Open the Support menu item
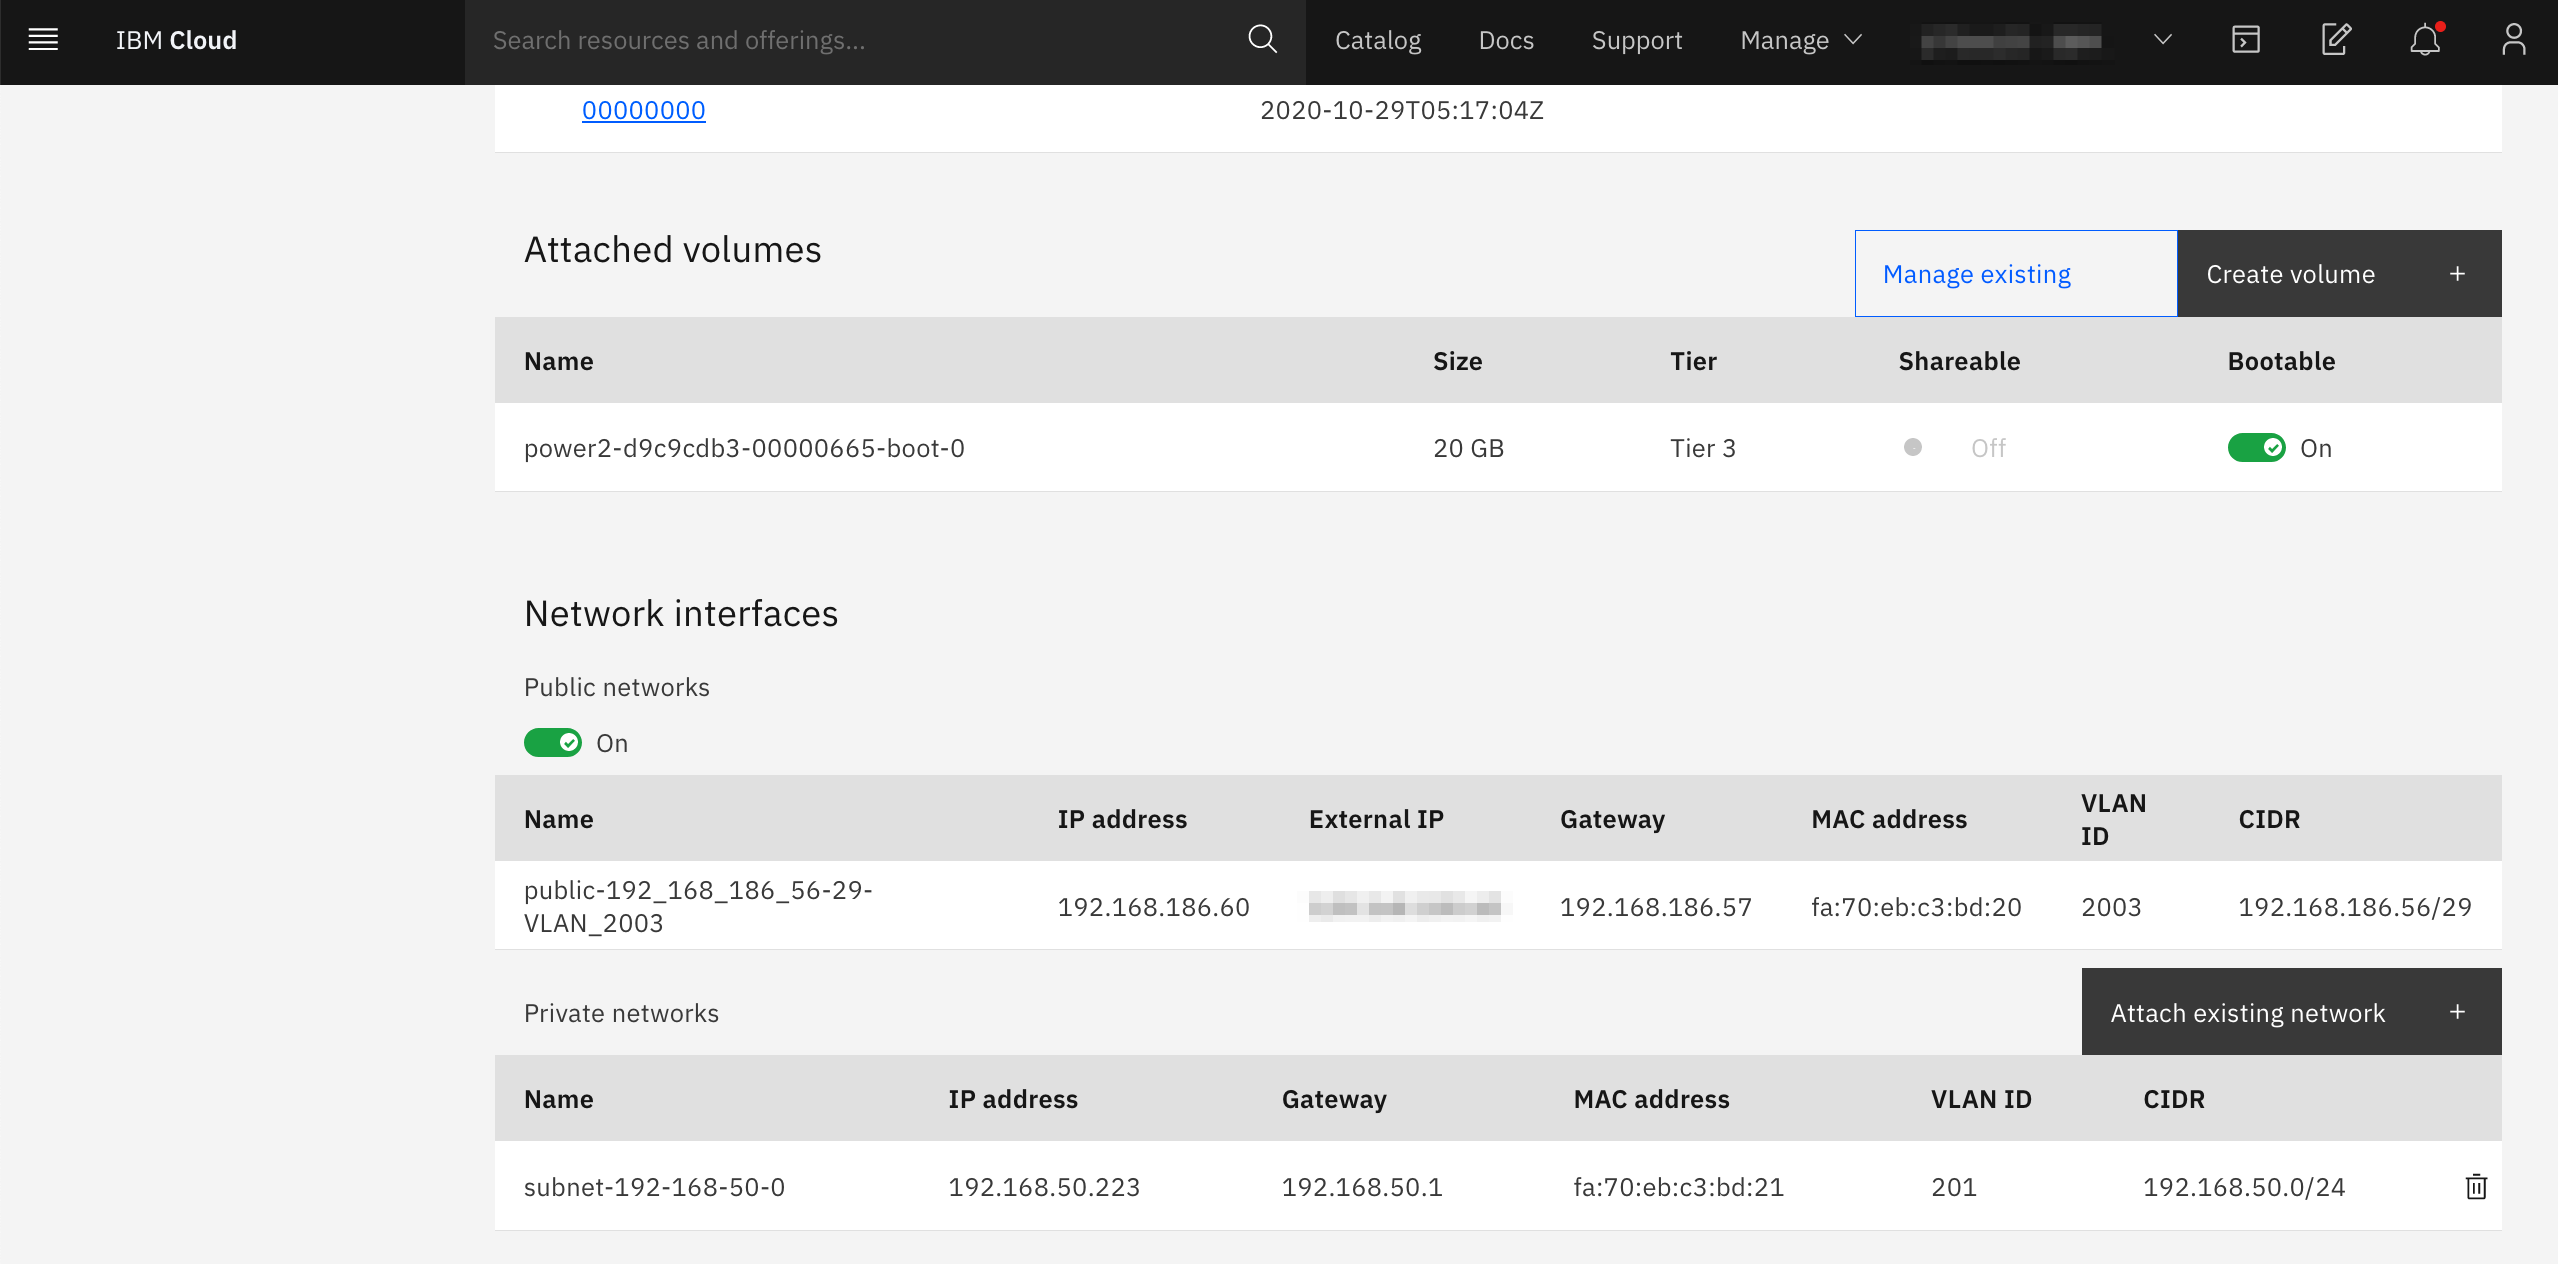 [x=1636, y=40]
